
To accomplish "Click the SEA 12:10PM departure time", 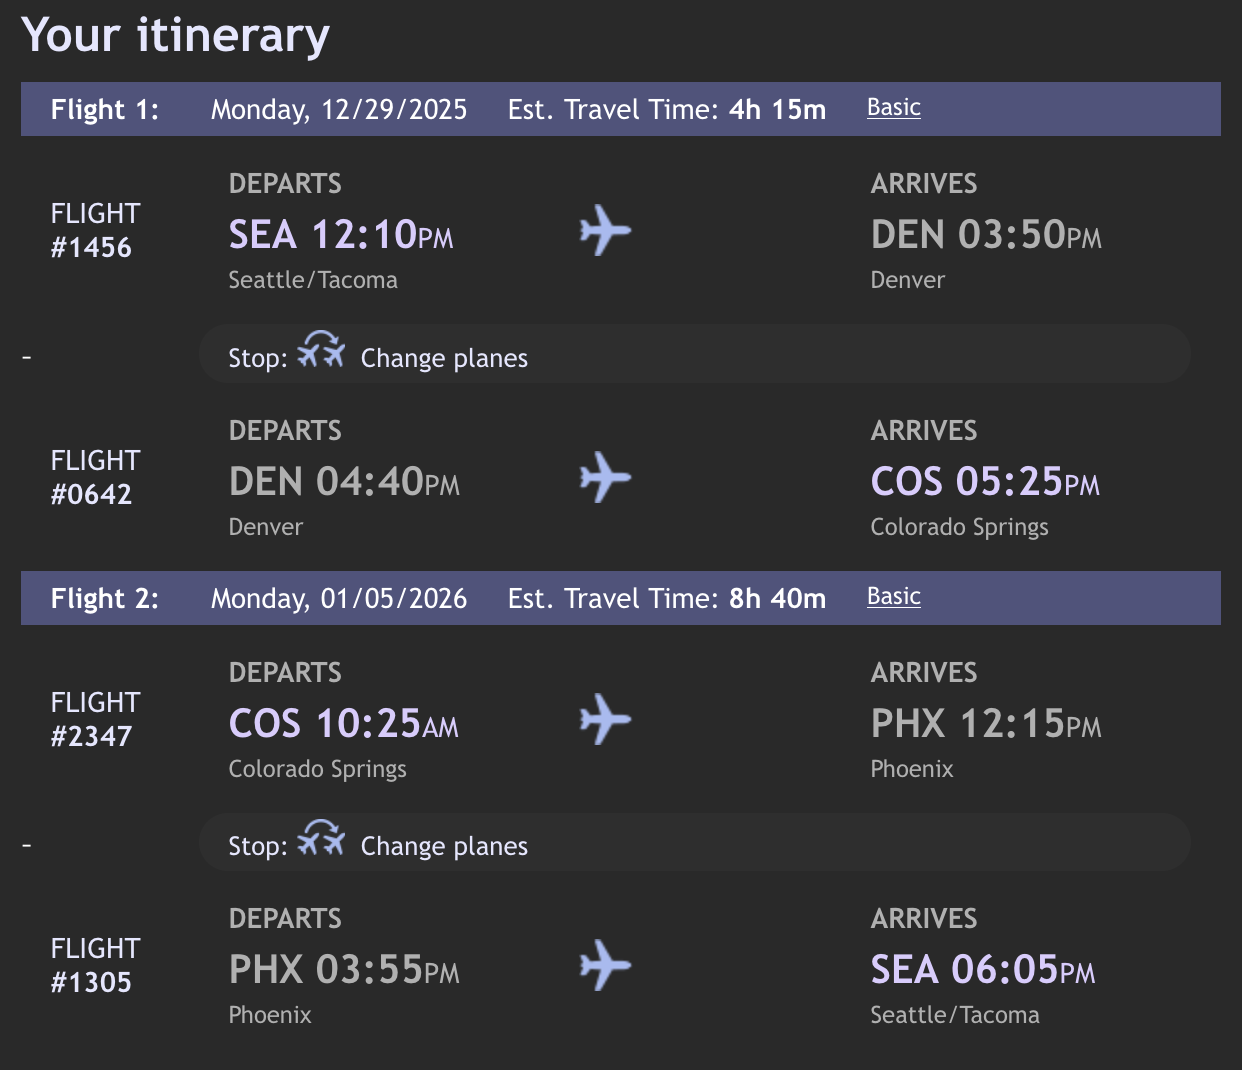I will click(340, 235).
